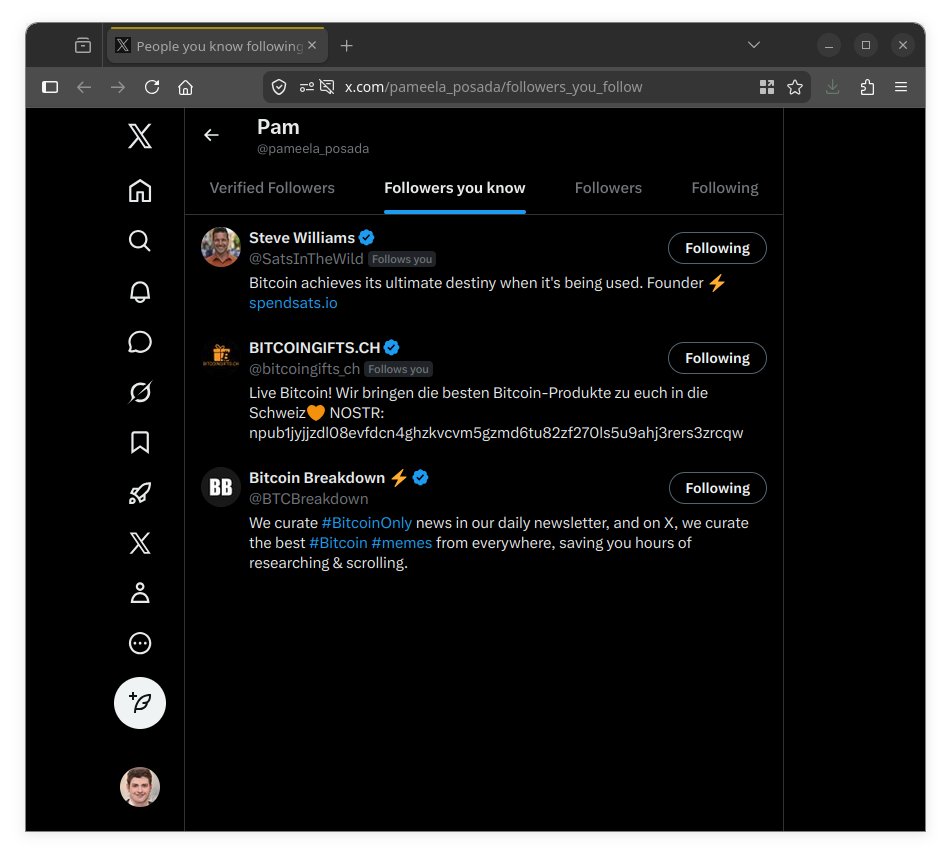Open Premium X icon in the sidebar
Viewport: 951px width, 860px height.
click(x=139, y=543)
